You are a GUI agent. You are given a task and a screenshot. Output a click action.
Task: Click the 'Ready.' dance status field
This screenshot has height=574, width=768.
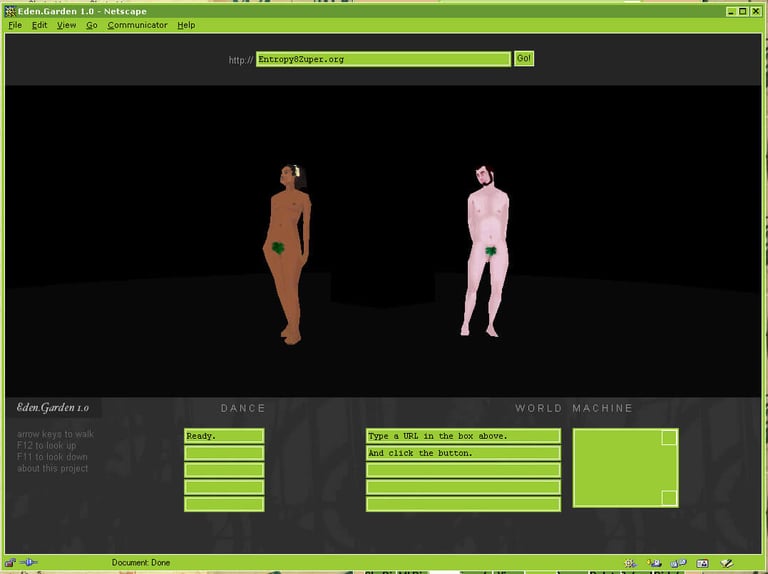[224, 436]
